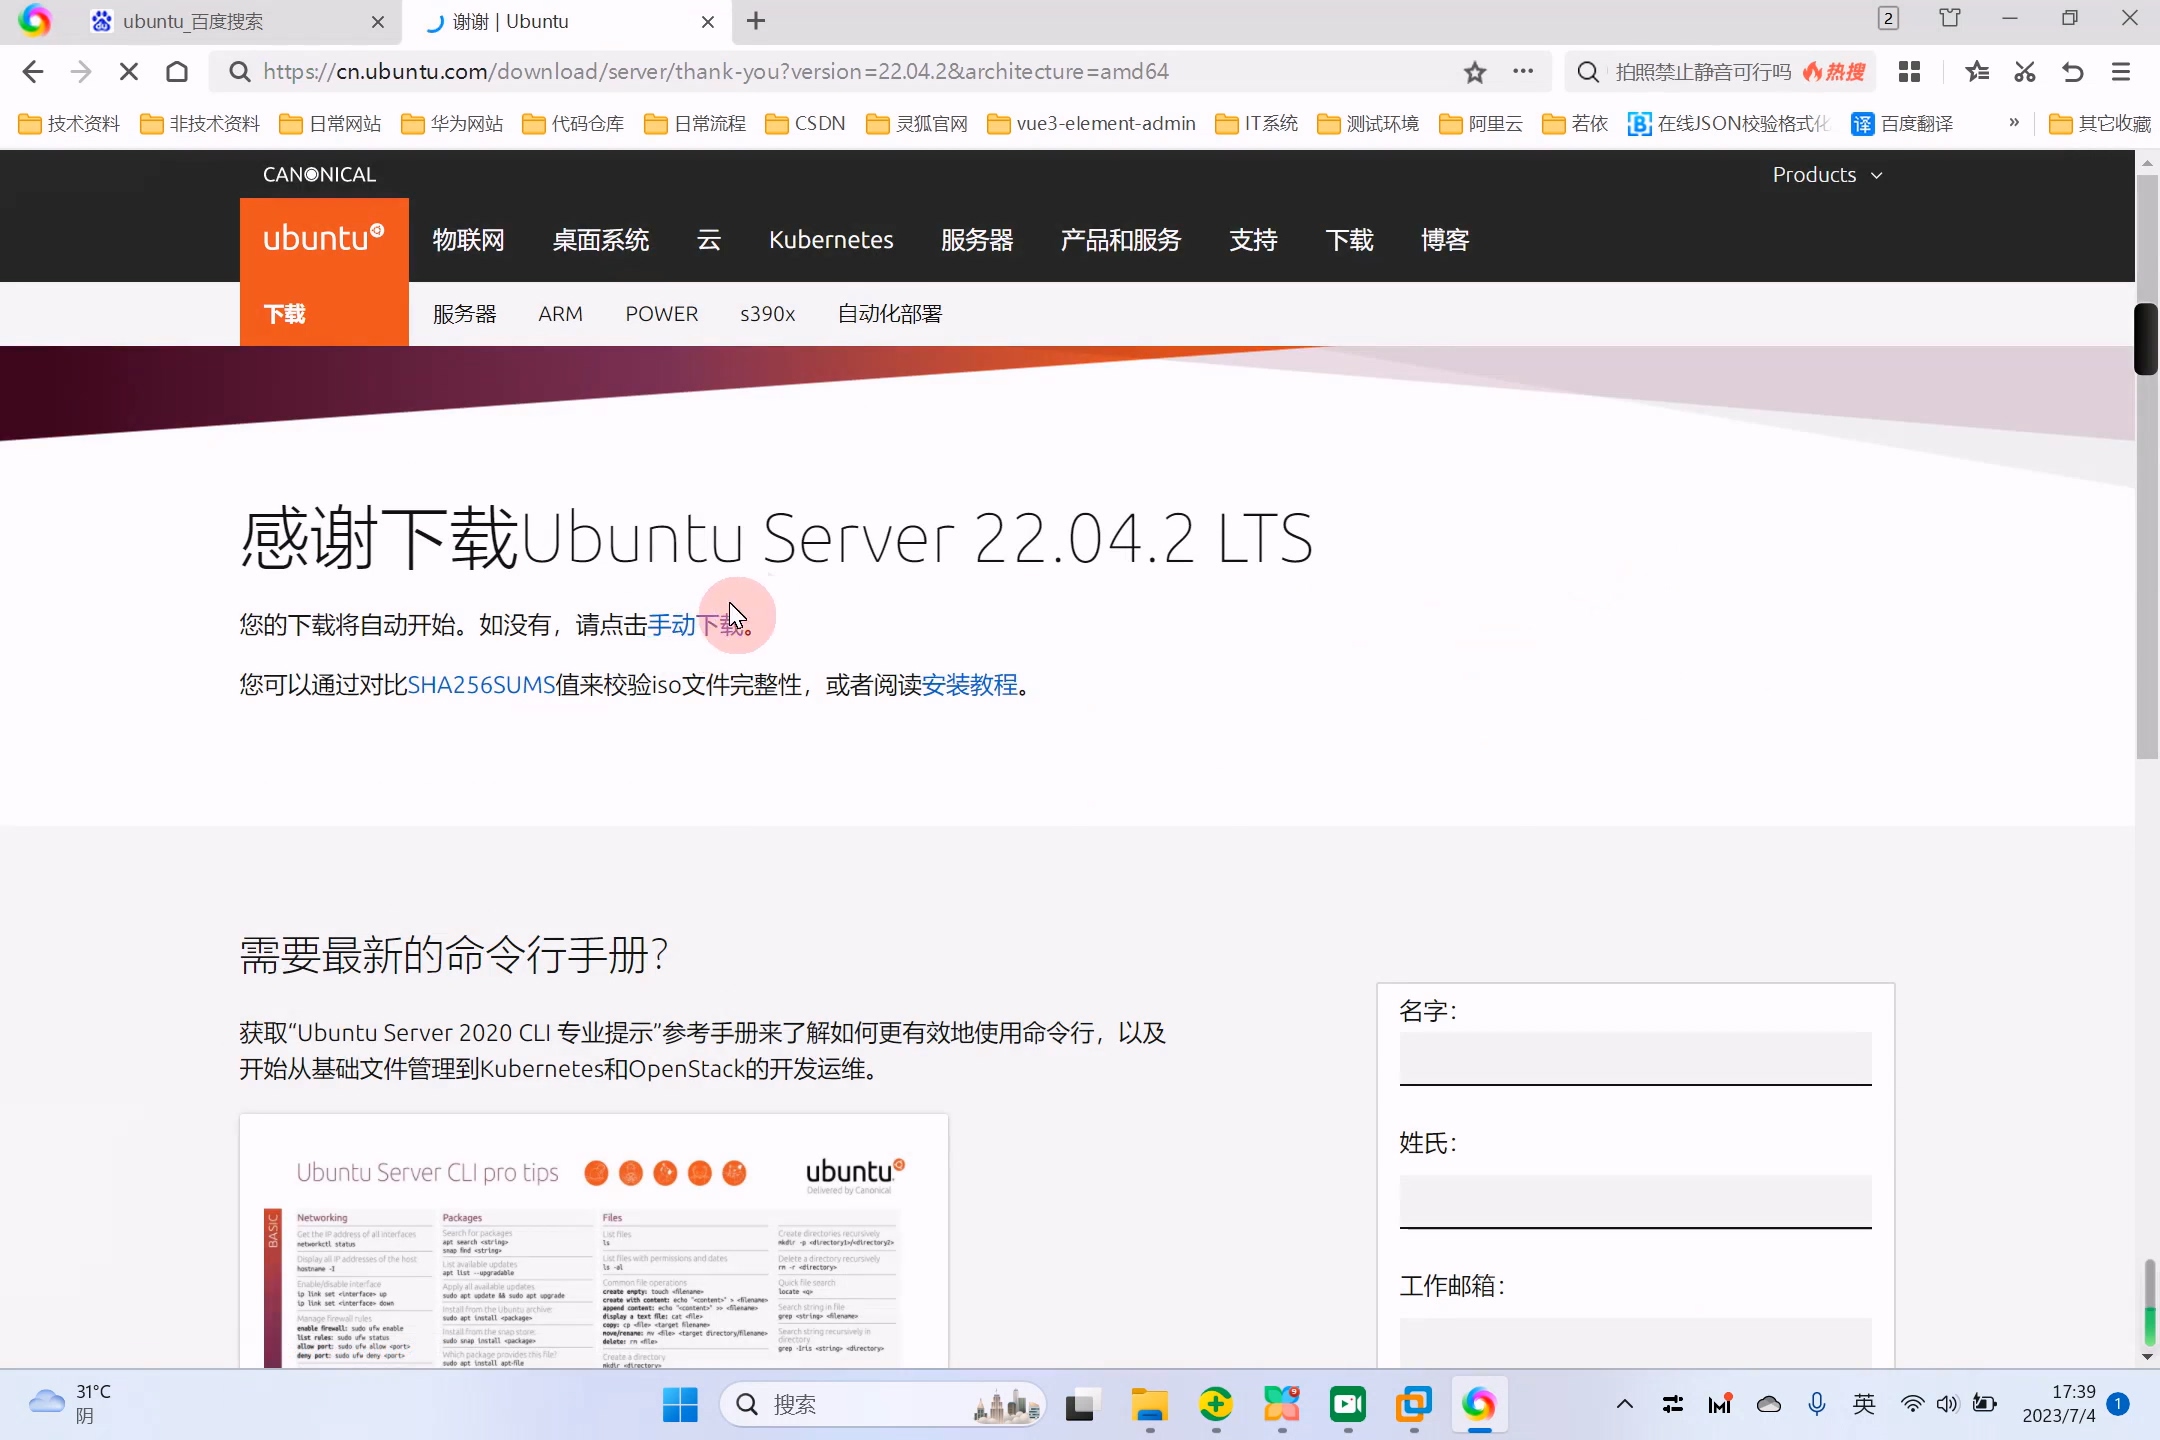The width and height of the screenshot is (2160, 1440).
Task: Open the Wi-Fi network tray icon
Action: click(x=1911, y=1404)
